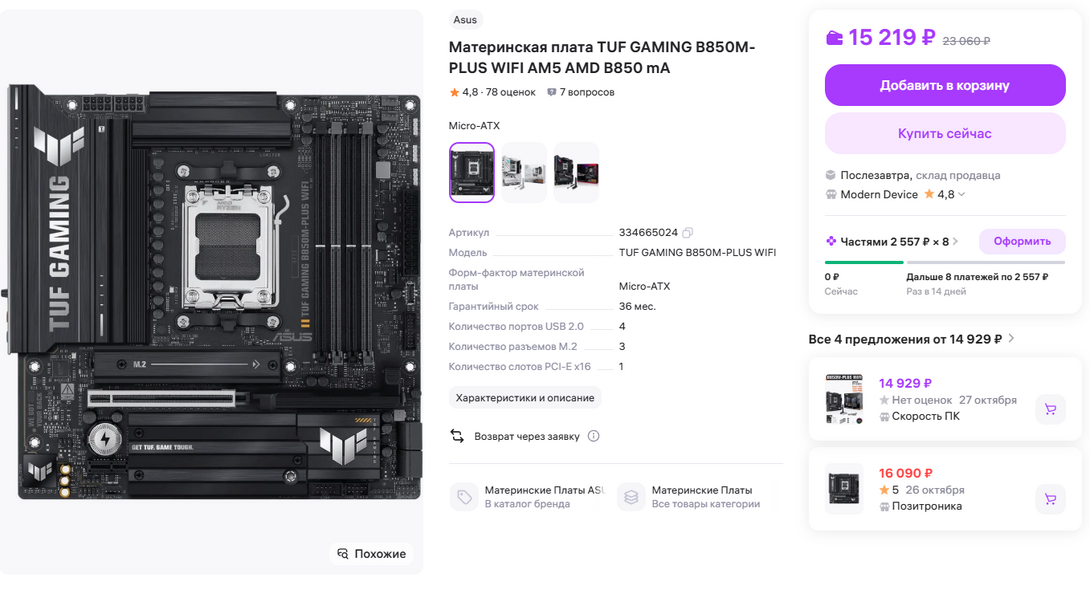The image size is (1090, 598).
Task: Add the 14 929 ₽ offer to cart
Action: click(1050, 409)
